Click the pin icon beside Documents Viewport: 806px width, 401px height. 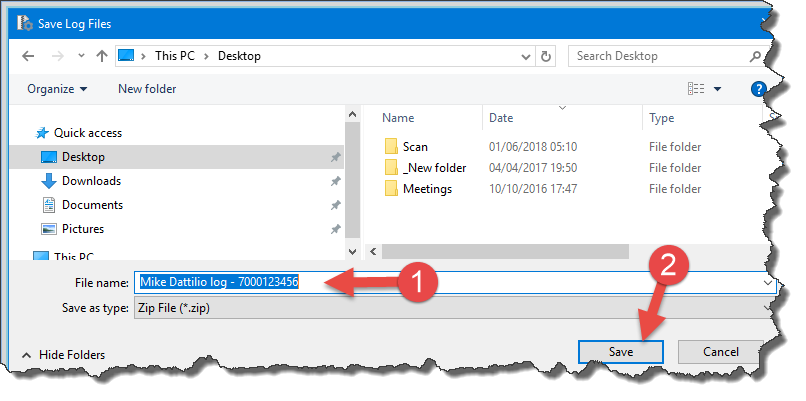click(335, 205)
